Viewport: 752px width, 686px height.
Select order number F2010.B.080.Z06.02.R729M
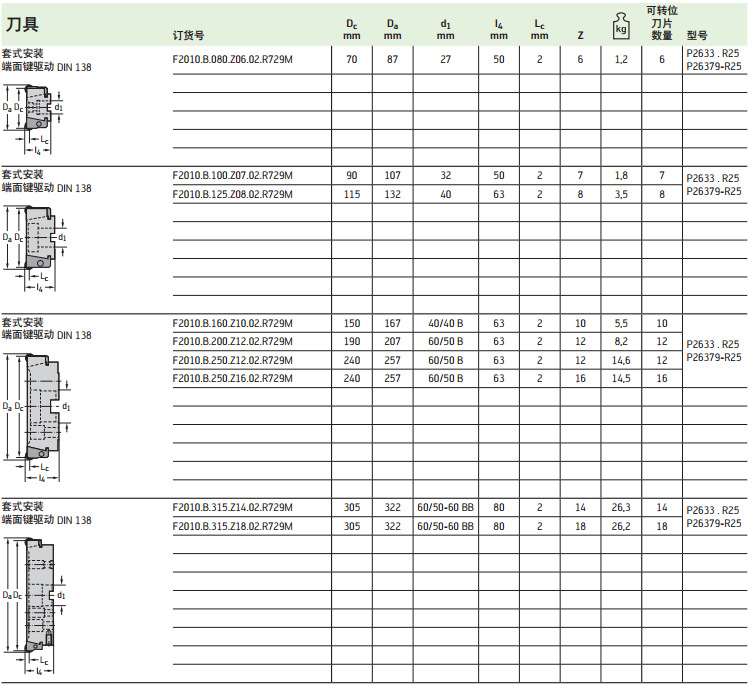pos(232,60)
